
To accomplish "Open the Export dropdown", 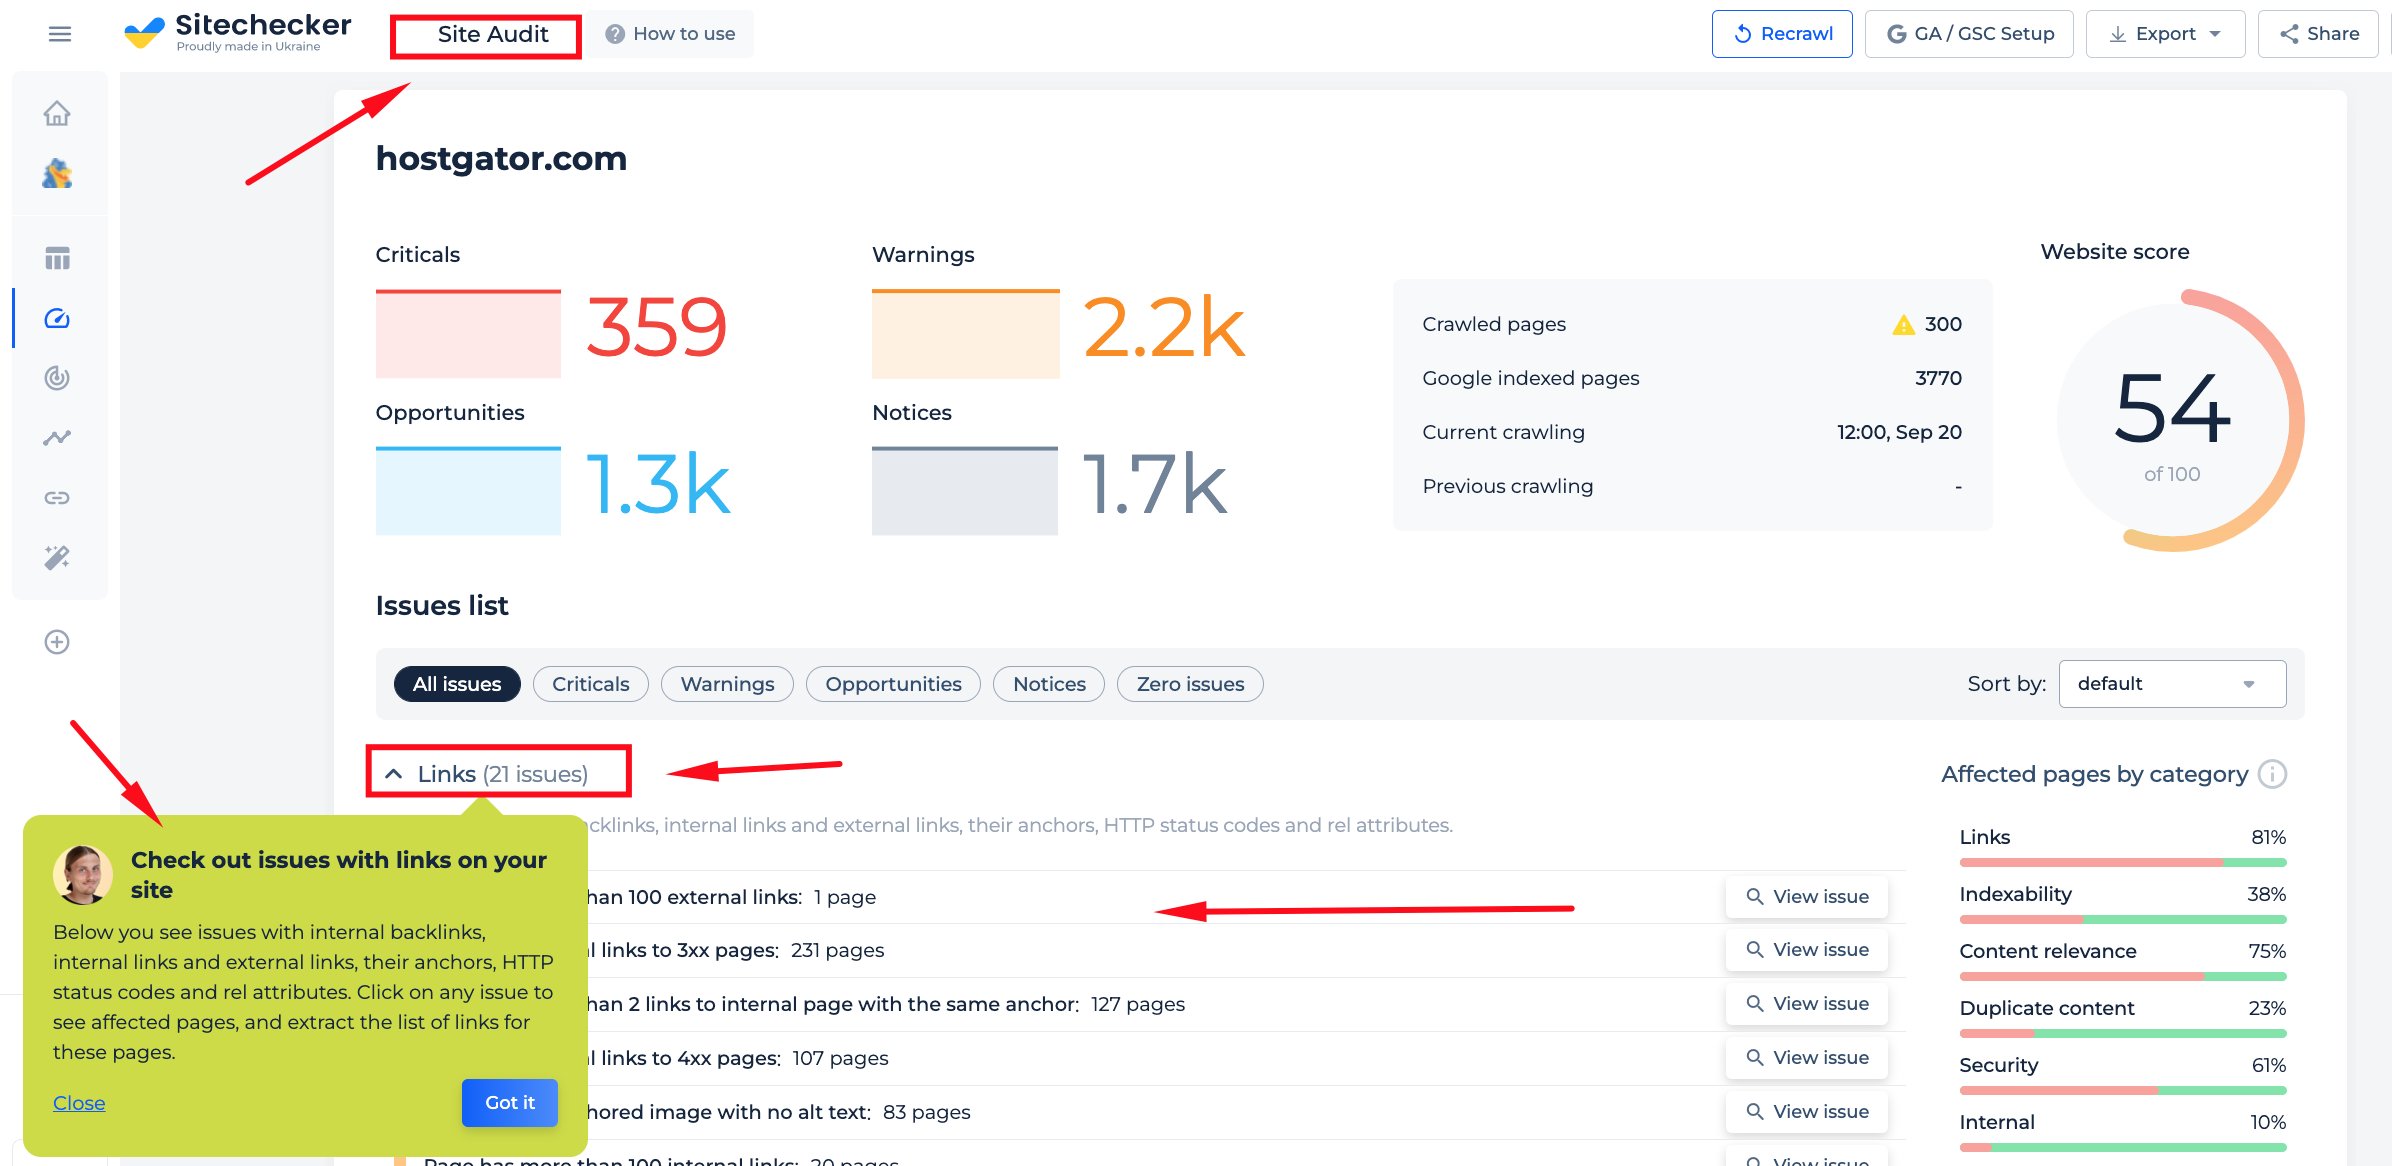I will (x=2165, y=34).
